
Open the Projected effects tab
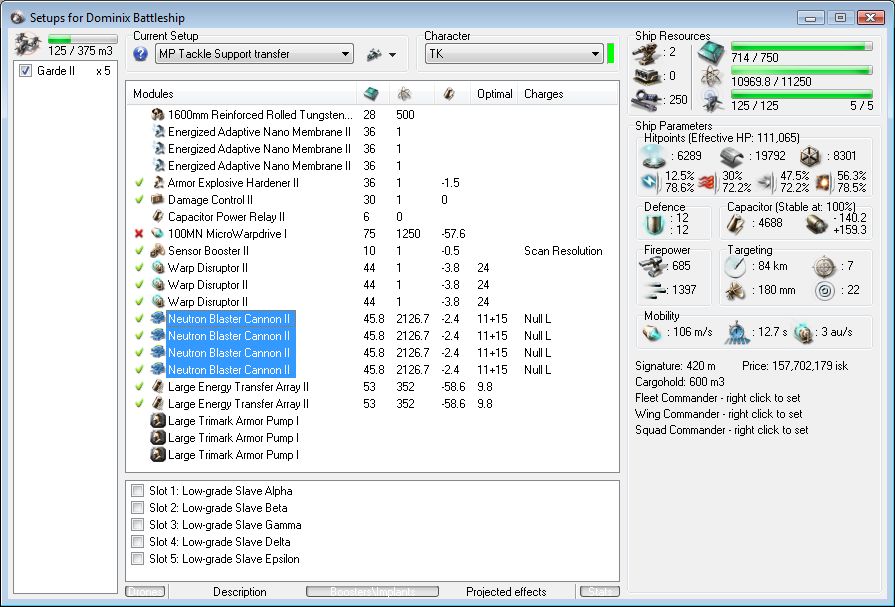click(507, 592)
